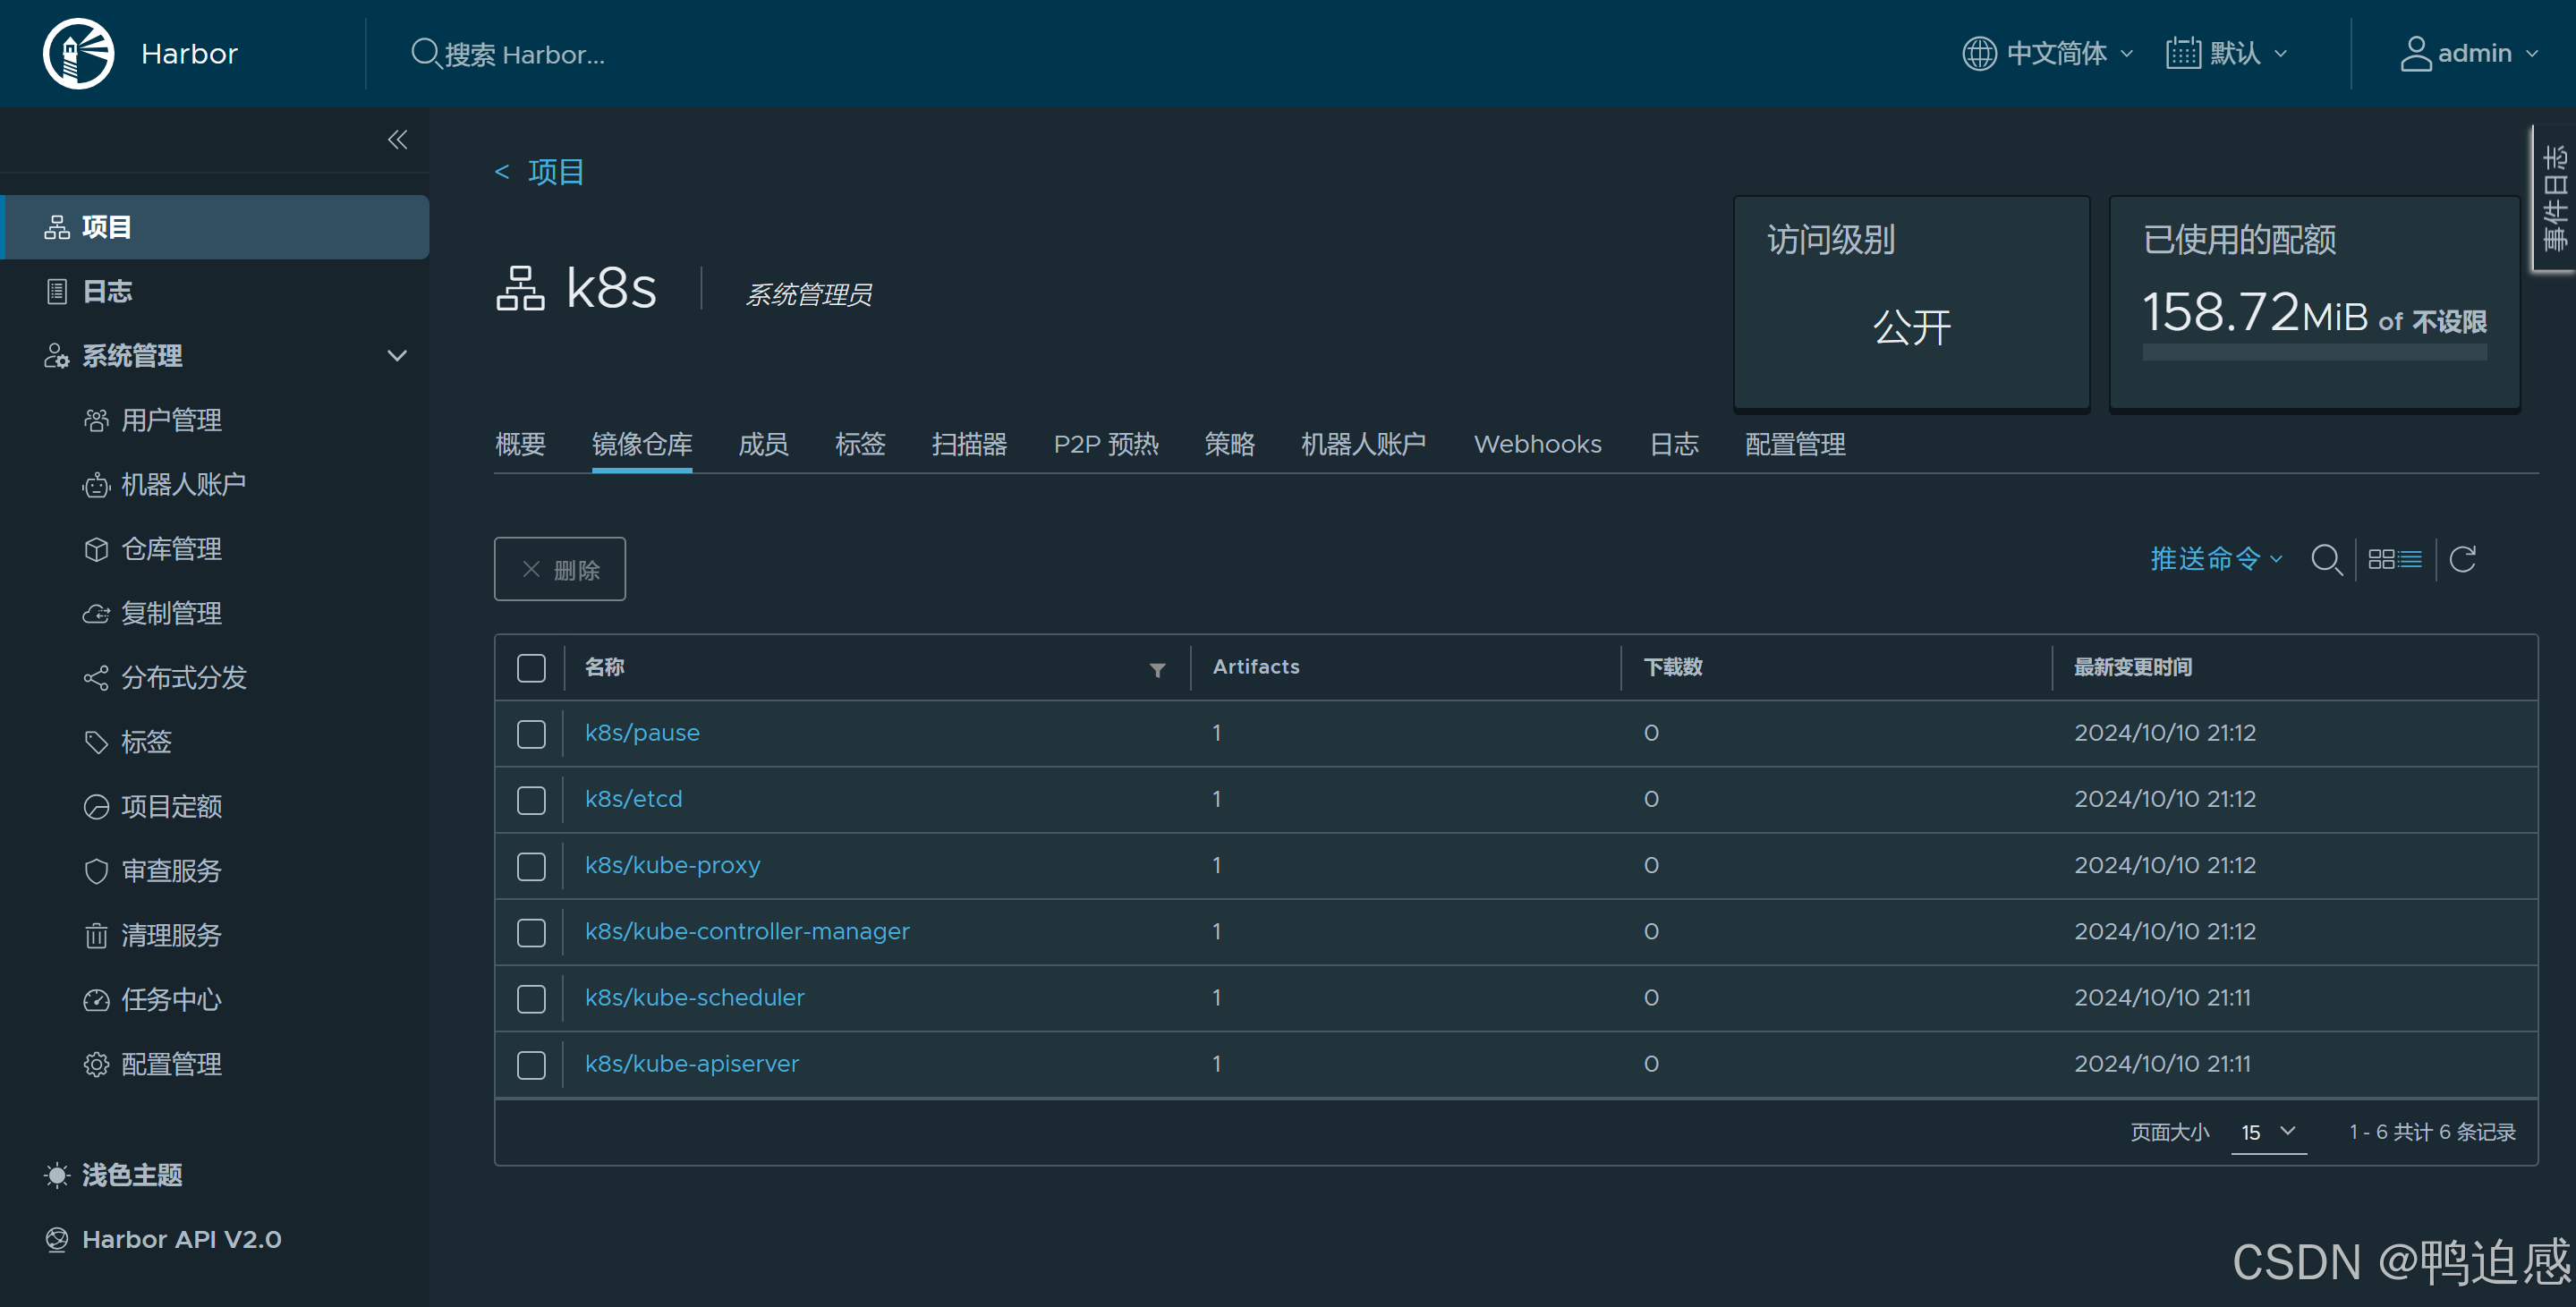
Task: Open the k8s/kube-scheduler repository link
Action: point(695,997)
